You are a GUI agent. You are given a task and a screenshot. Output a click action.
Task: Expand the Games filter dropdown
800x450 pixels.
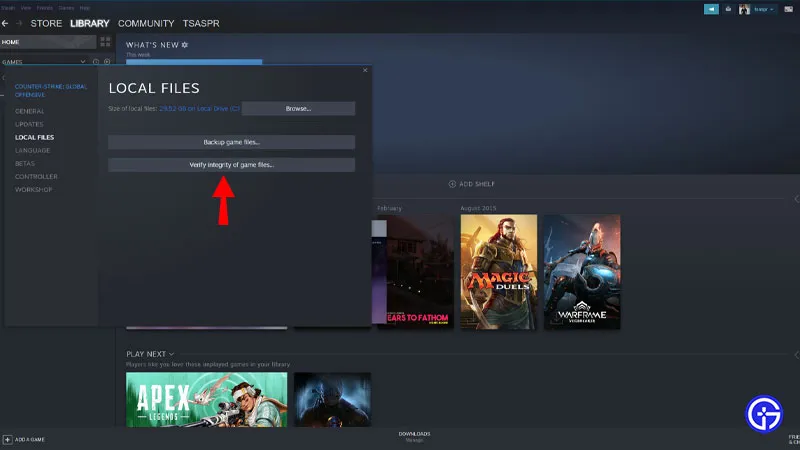click(x=83, y=62)
